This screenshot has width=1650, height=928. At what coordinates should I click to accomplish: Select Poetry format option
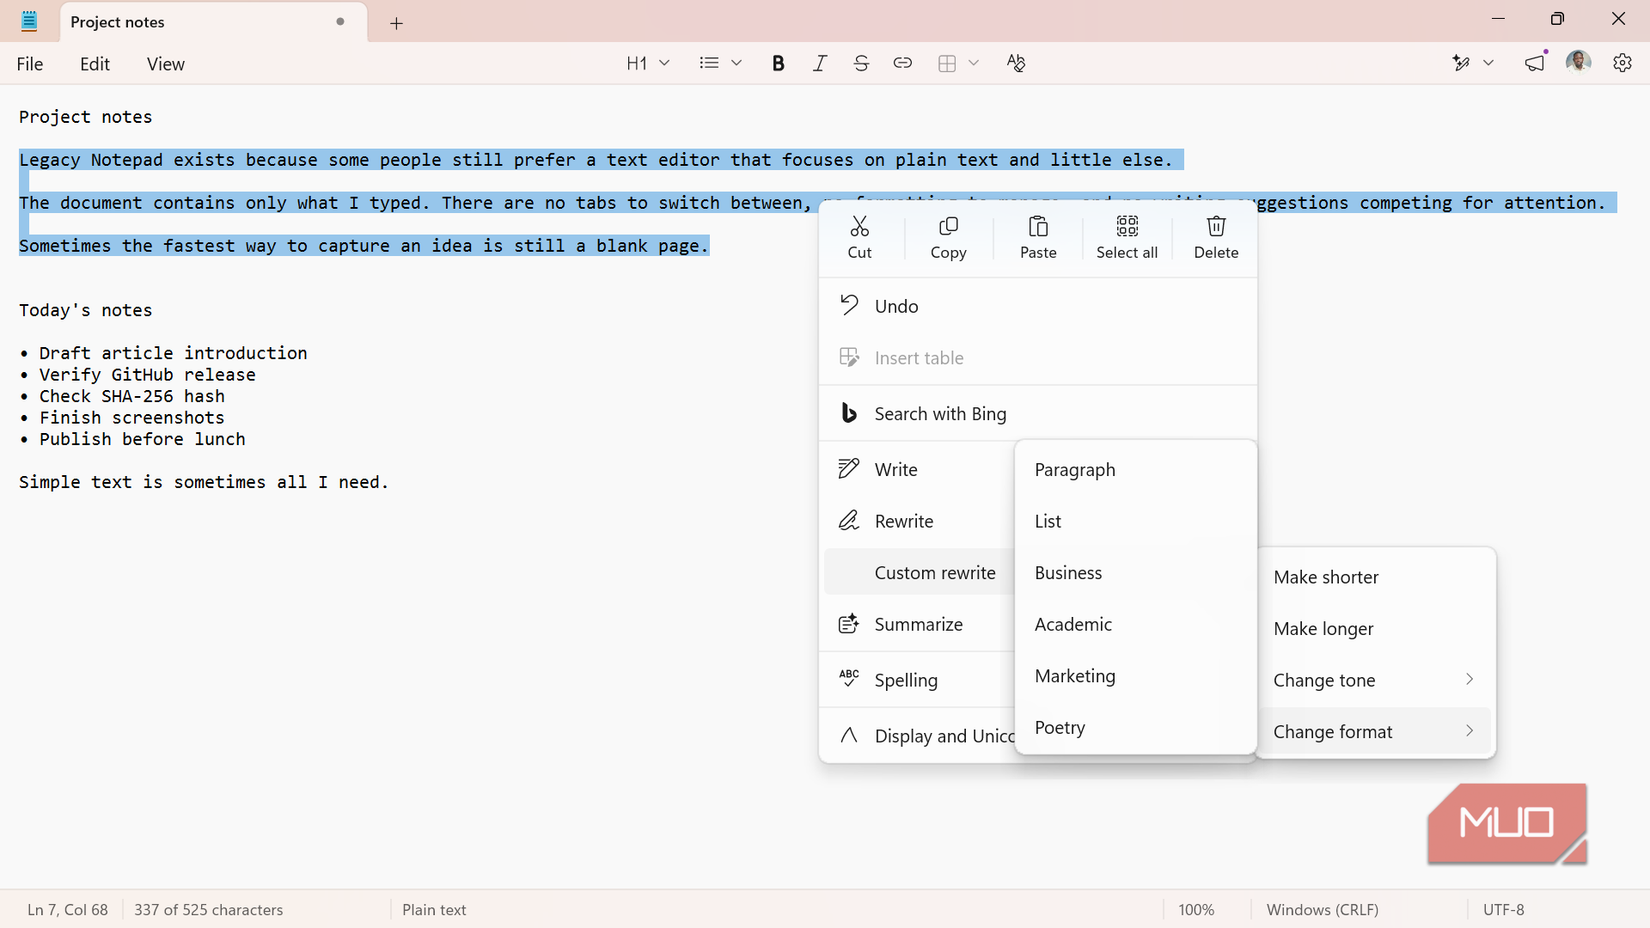pyautogui.click(x=1135, y=728)
